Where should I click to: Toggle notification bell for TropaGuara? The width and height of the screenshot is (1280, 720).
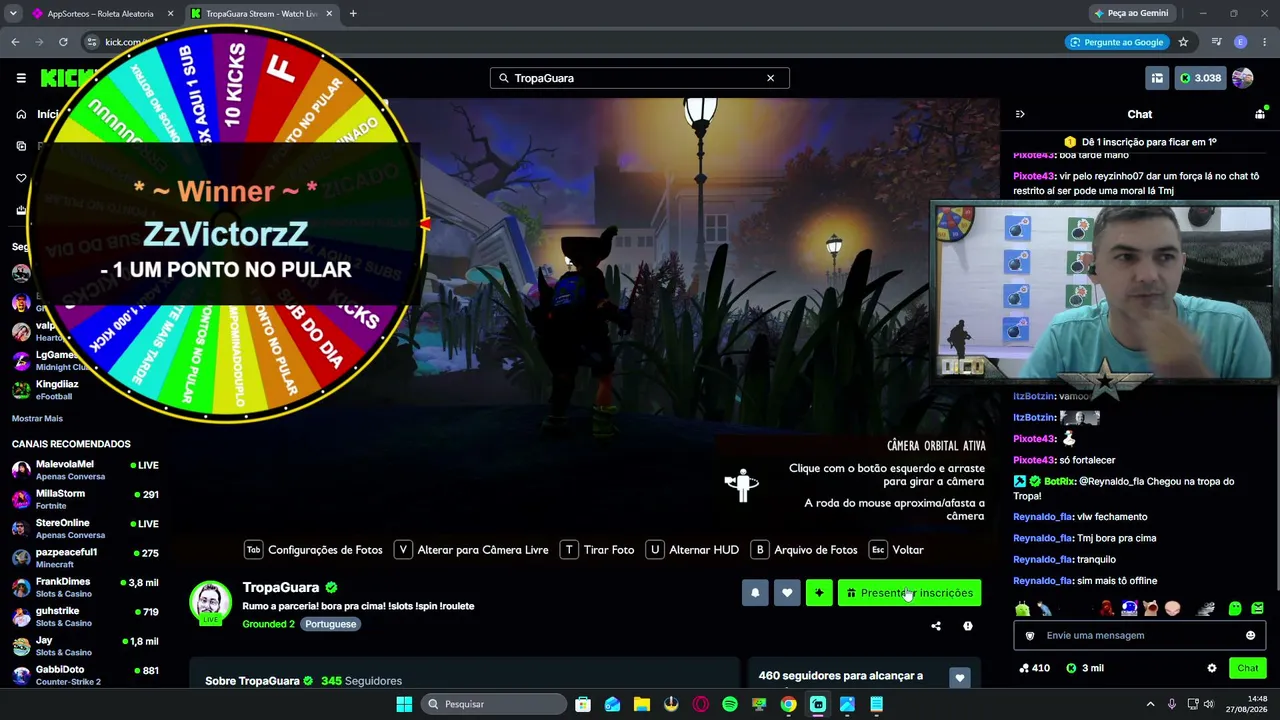point(755,593)
